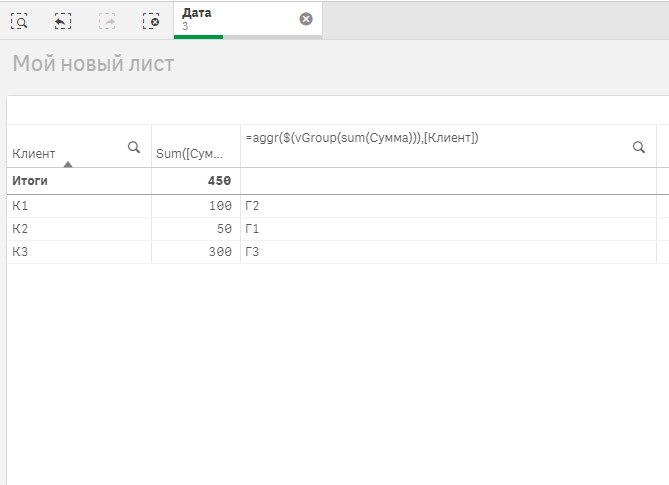Select client К2 cell

pyautogui.click(x=79, y=229)
